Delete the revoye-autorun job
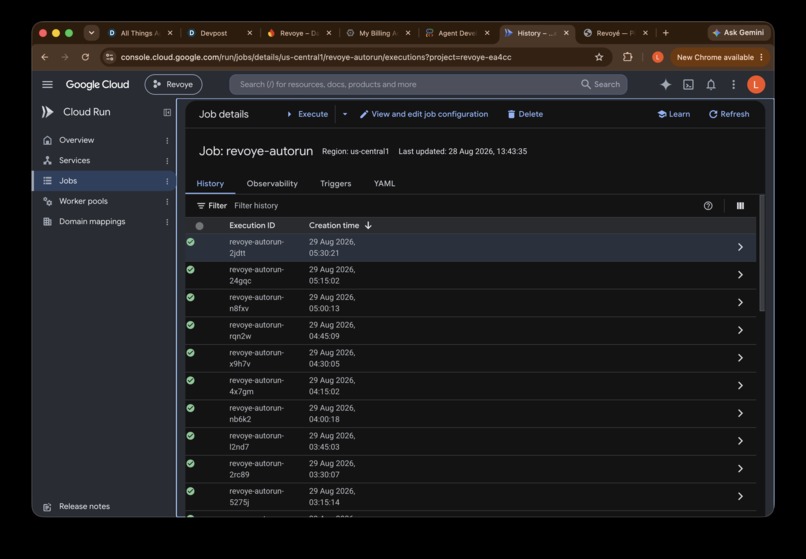The width and height of the screenshot is (806, 559). pos(525,114)
